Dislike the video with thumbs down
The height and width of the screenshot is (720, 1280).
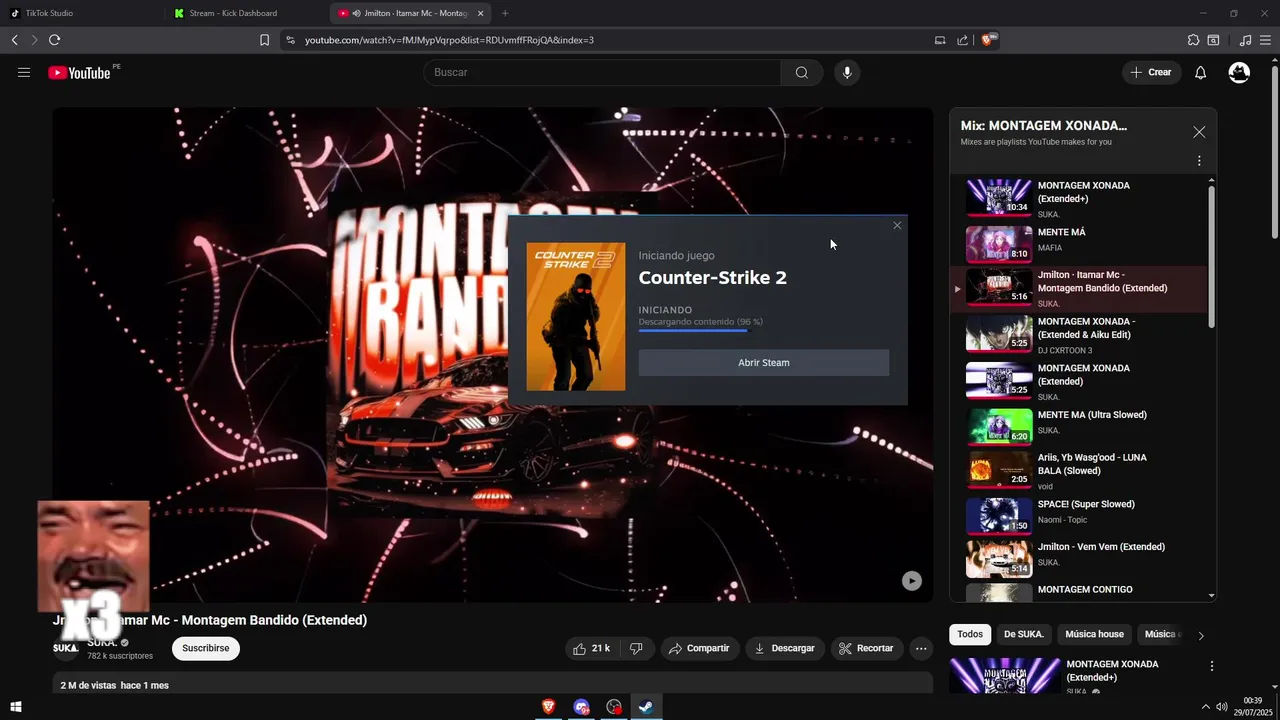click(x=636, y=648)
